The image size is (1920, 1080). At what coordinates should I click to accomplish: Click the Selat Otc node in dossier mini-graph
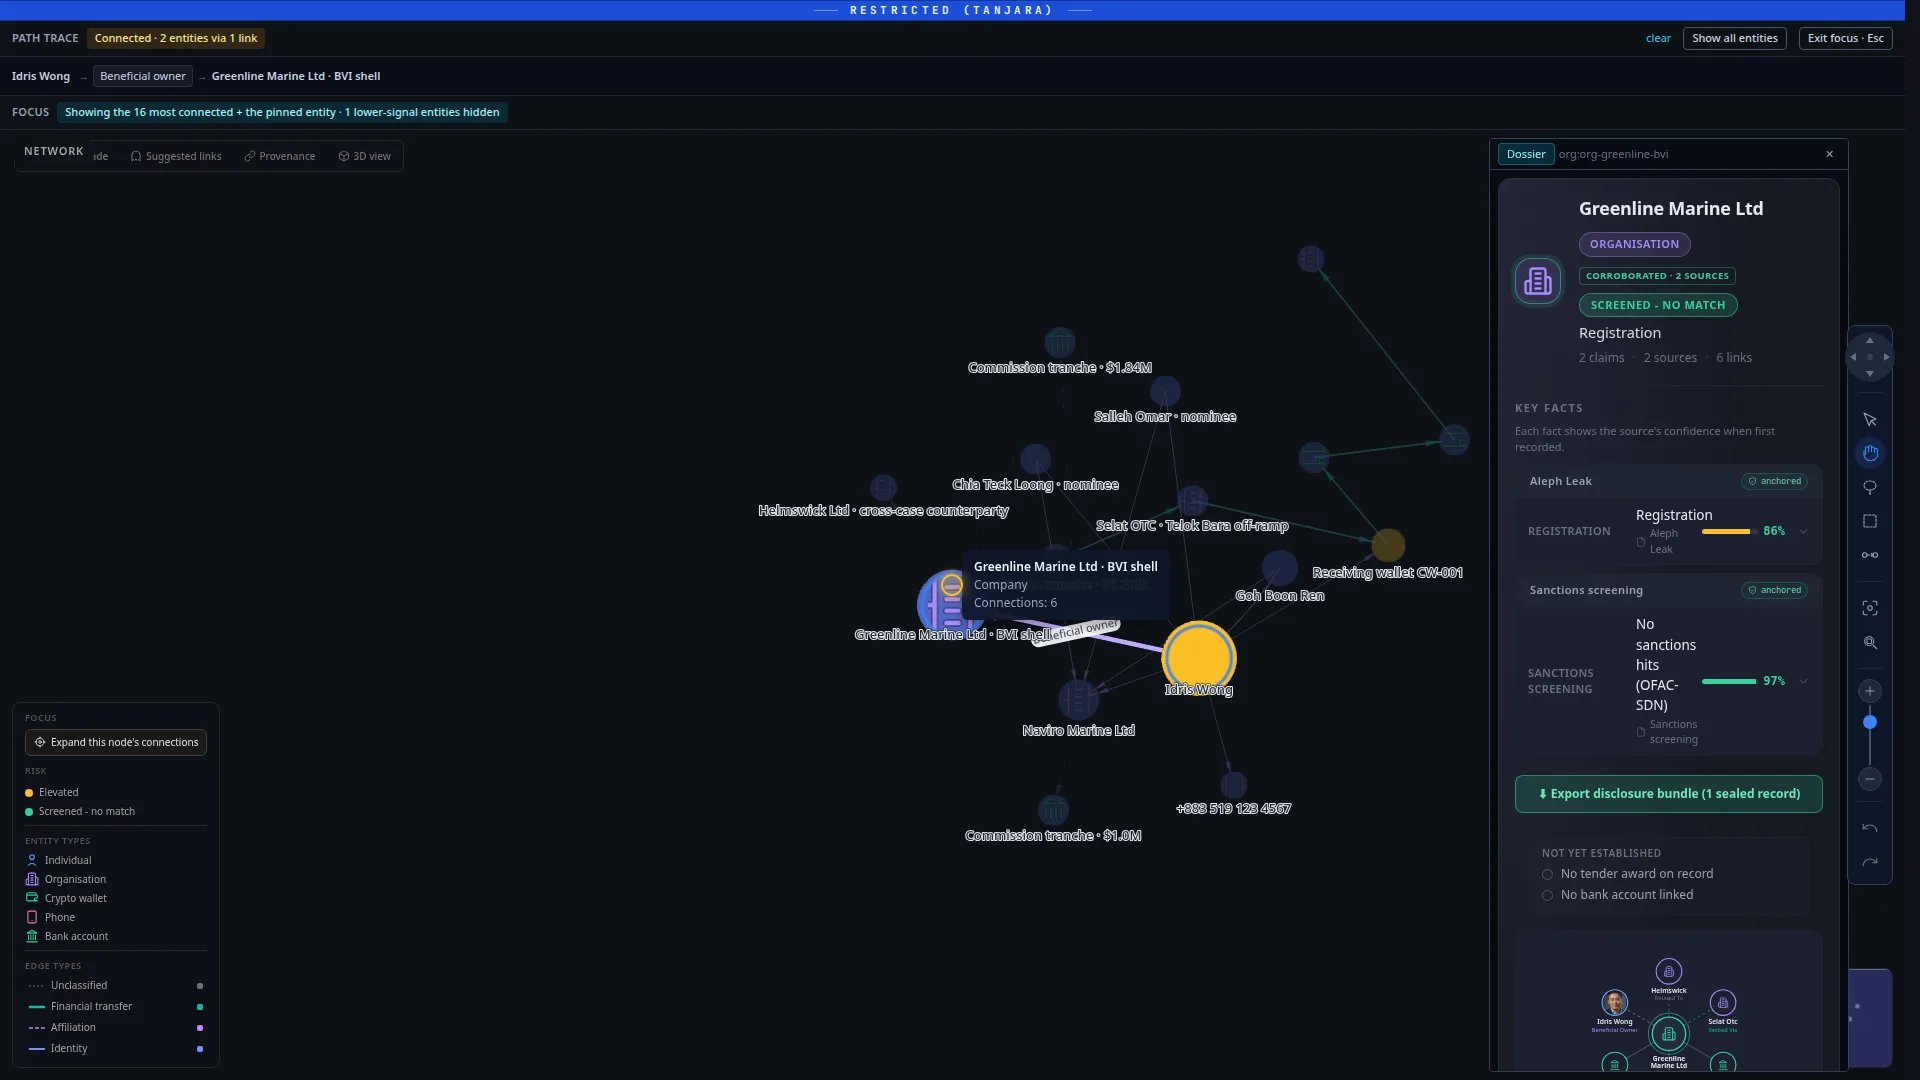pos(1722,1002)
